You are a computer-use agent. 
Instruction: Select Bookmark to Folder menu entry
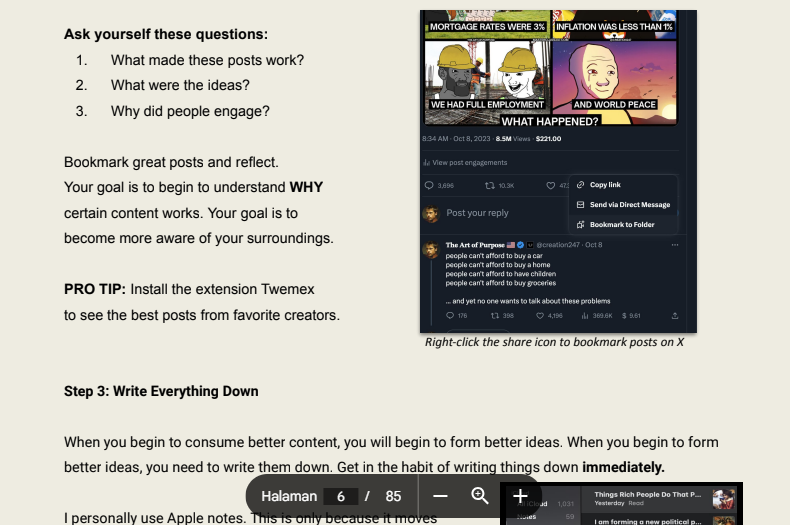coord(621,225)
